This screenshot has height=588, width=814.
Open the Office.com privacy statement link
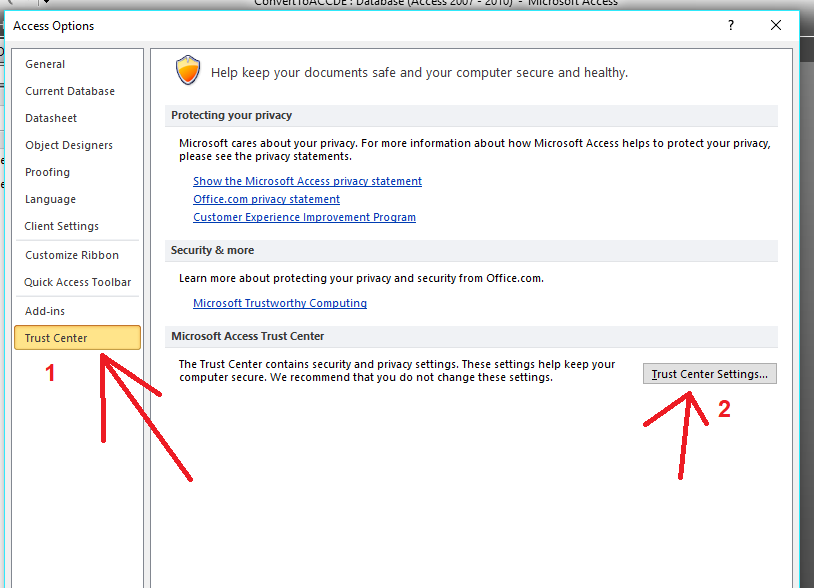pyautogui.click(x=266, y=199)
